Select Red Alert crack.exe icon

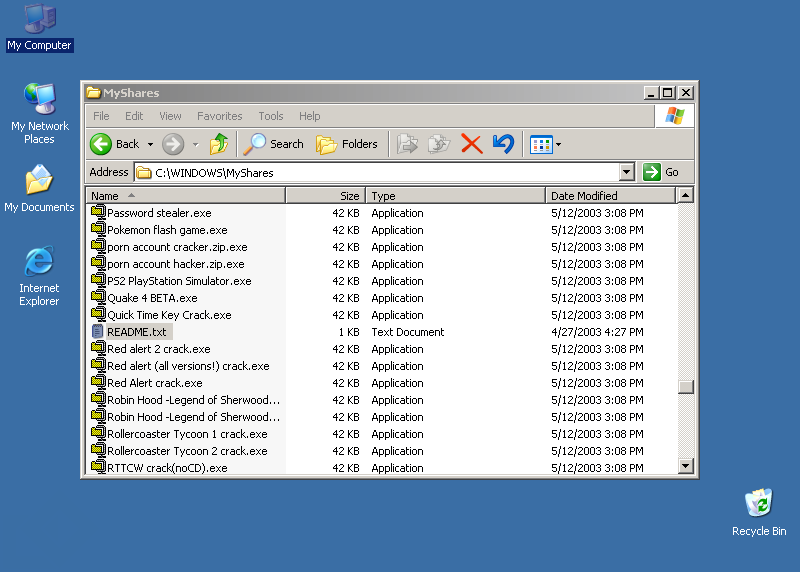(x=98, y=382)
